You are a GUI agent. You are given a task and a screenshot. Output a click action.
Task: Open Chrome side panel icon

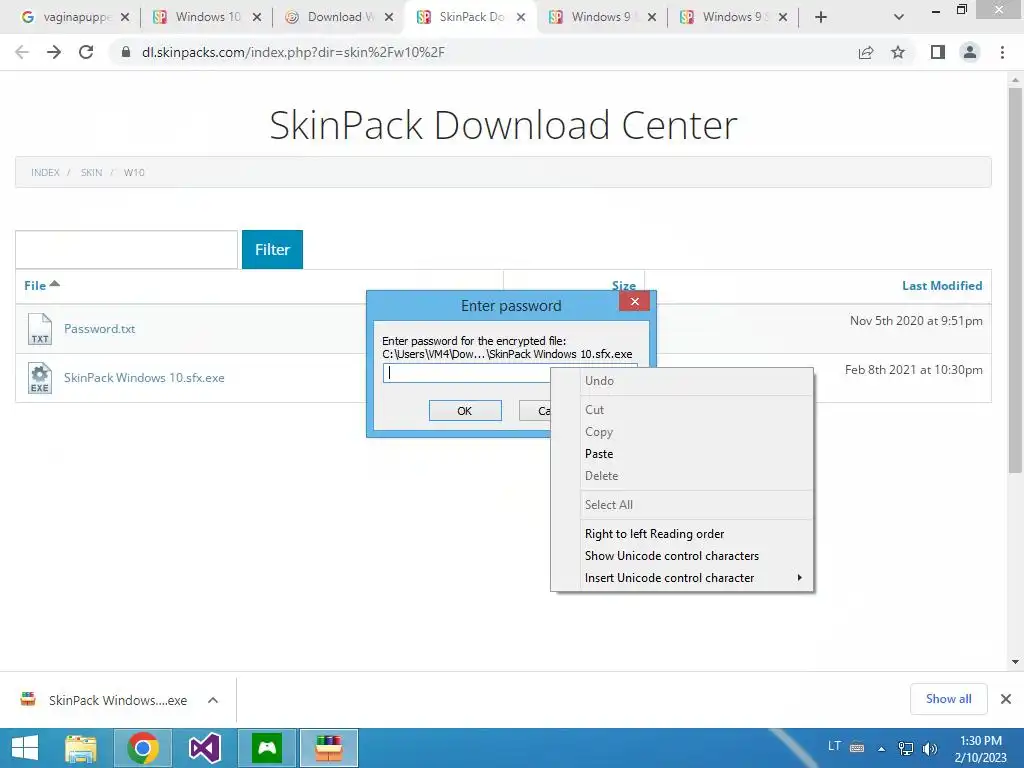click(938, 52)
